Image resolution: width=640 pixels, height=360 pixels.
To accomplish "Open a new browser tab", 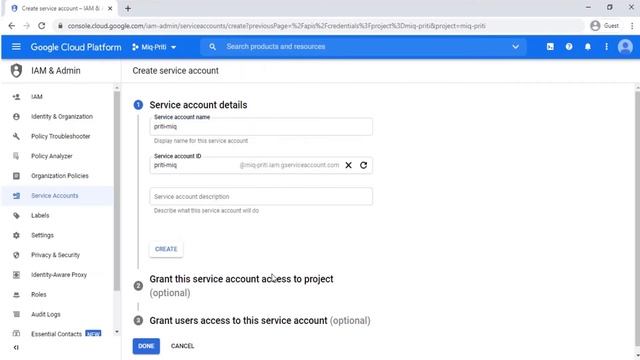I will tap(128, 8).
